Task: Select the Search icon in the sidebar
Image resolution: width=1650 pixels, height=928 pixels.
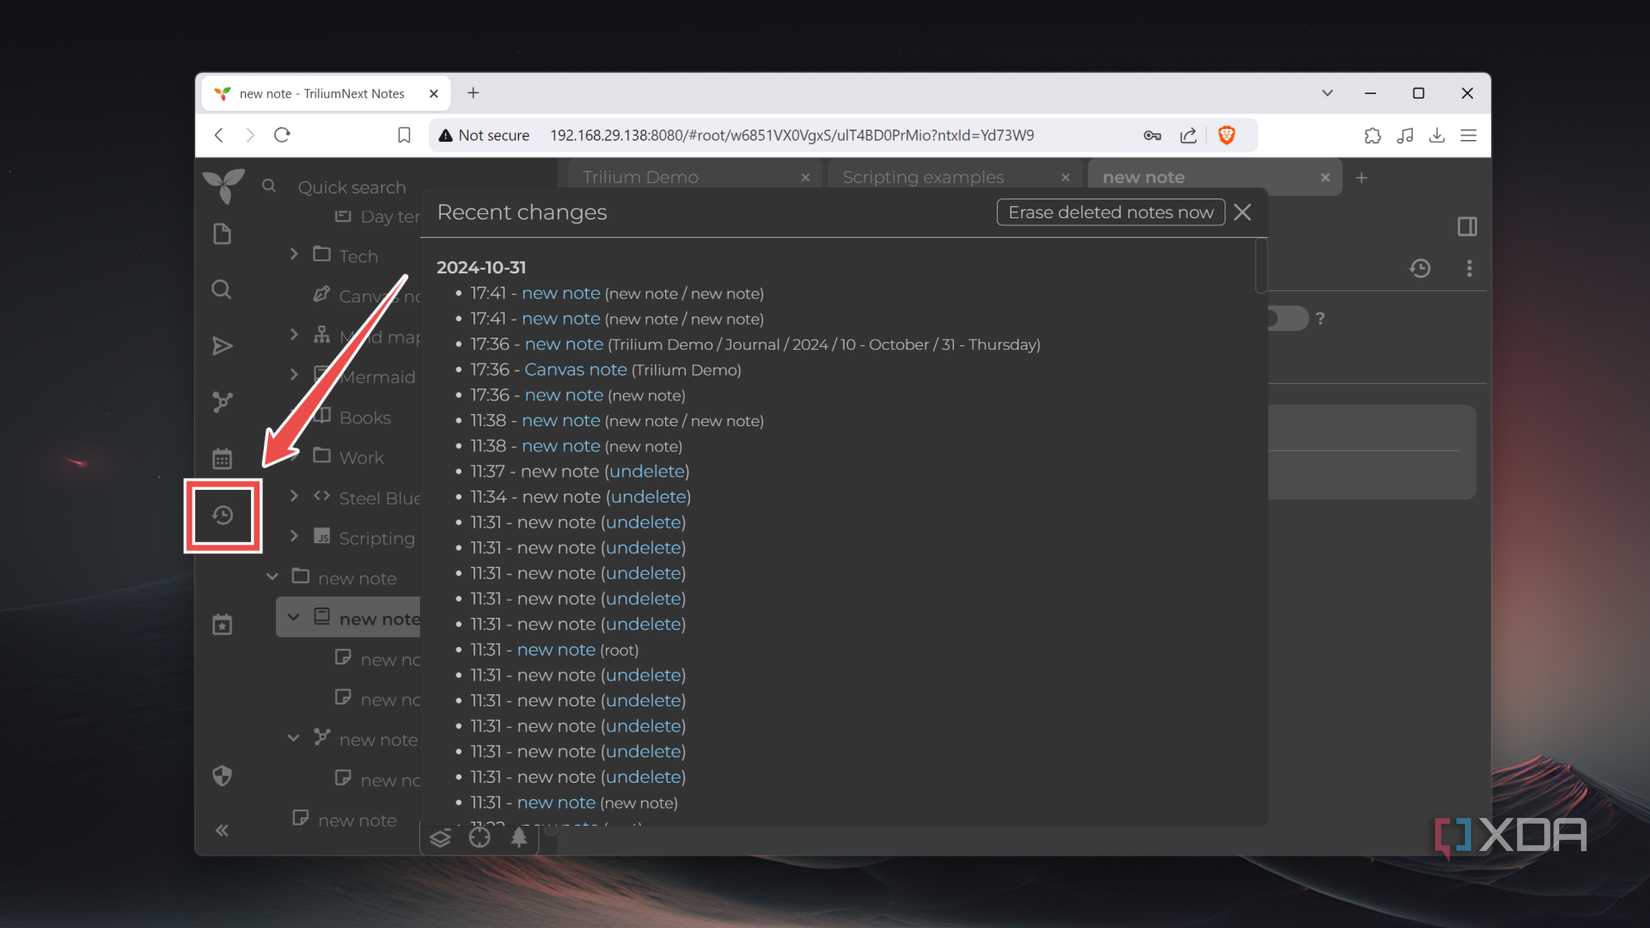Action: (x=222, y=290)
